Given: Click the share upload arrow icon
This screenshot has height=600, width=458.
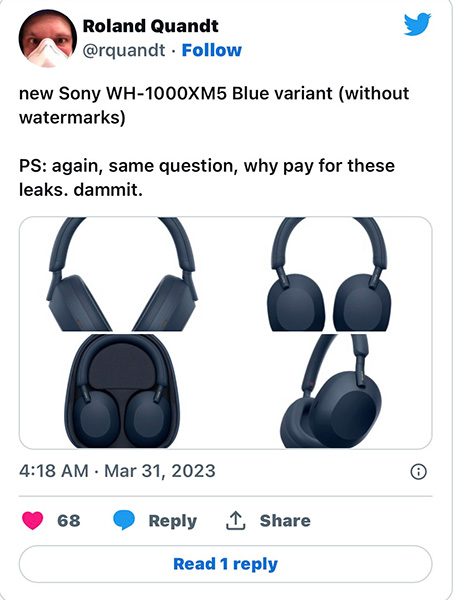Looking at the screenshot, I should 235,520.
